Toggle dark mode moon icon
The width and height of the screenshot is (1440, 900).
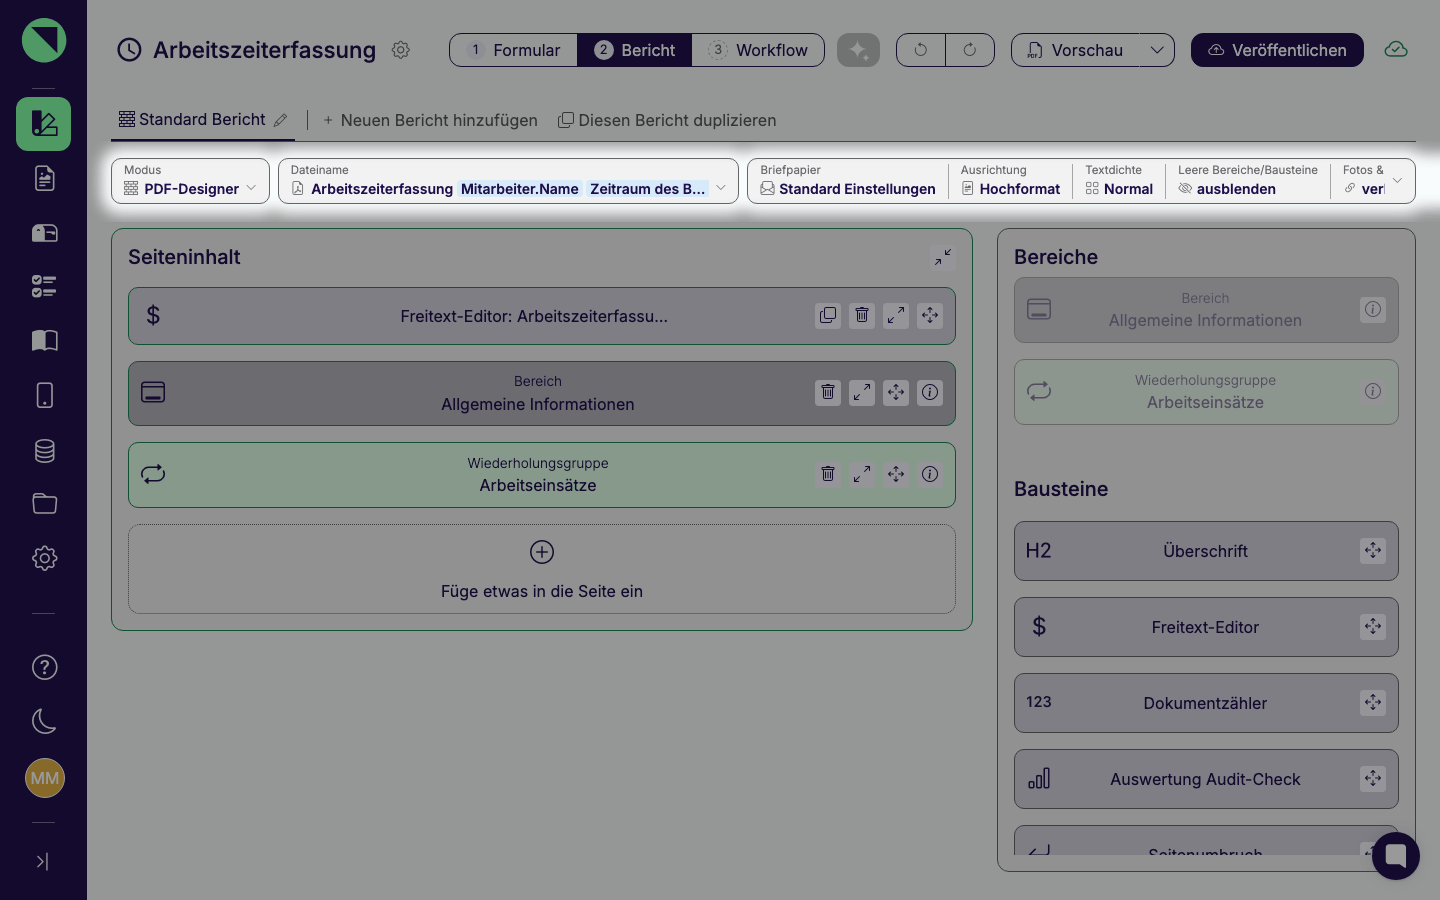point(44,721)
